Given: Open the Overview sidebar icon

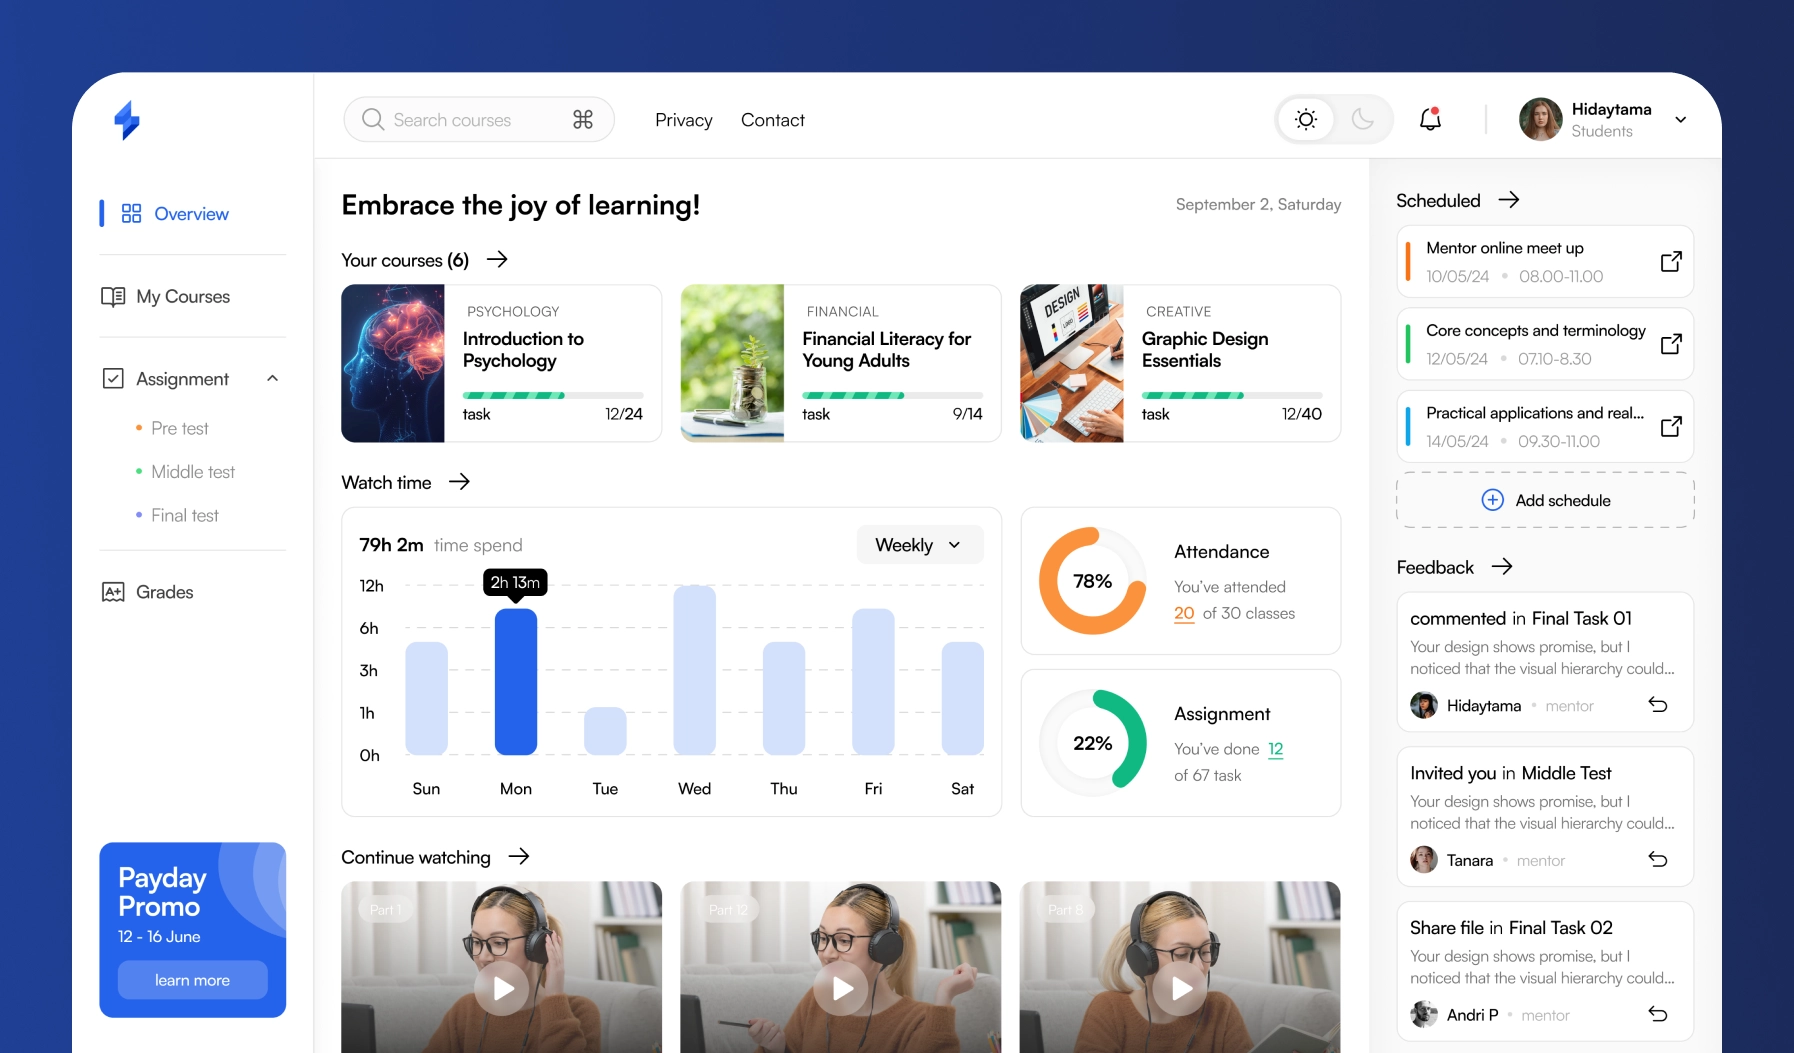Looking at the screenshot, I should point(129,213).
